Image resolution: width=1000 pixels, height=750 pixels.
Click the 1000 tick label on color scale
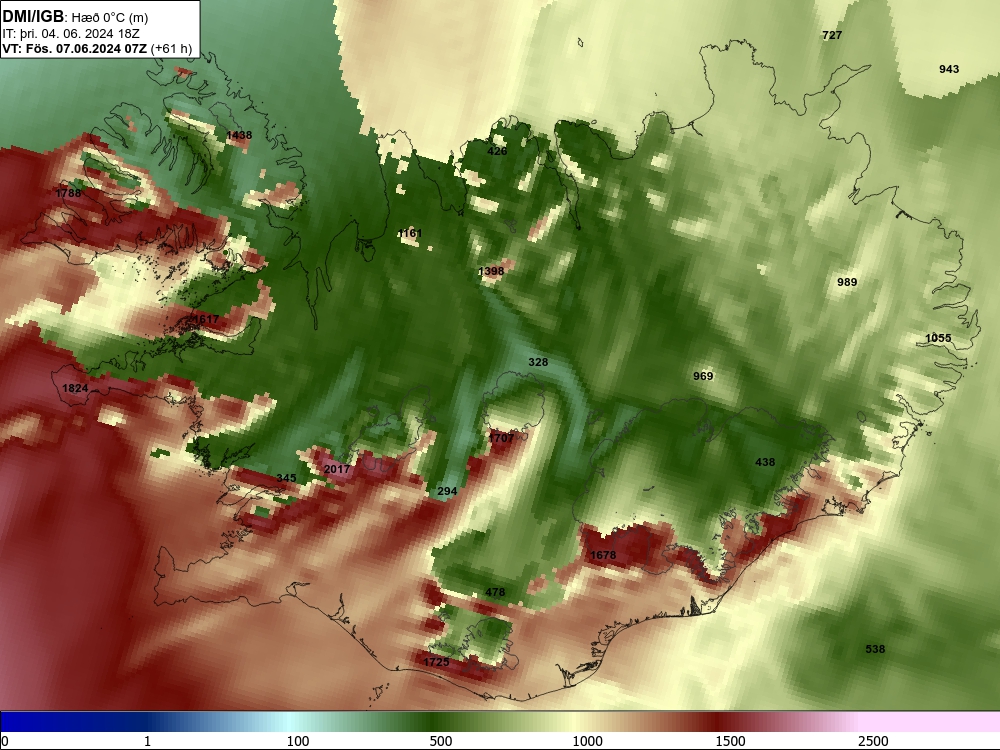click(x=587, y=741)
